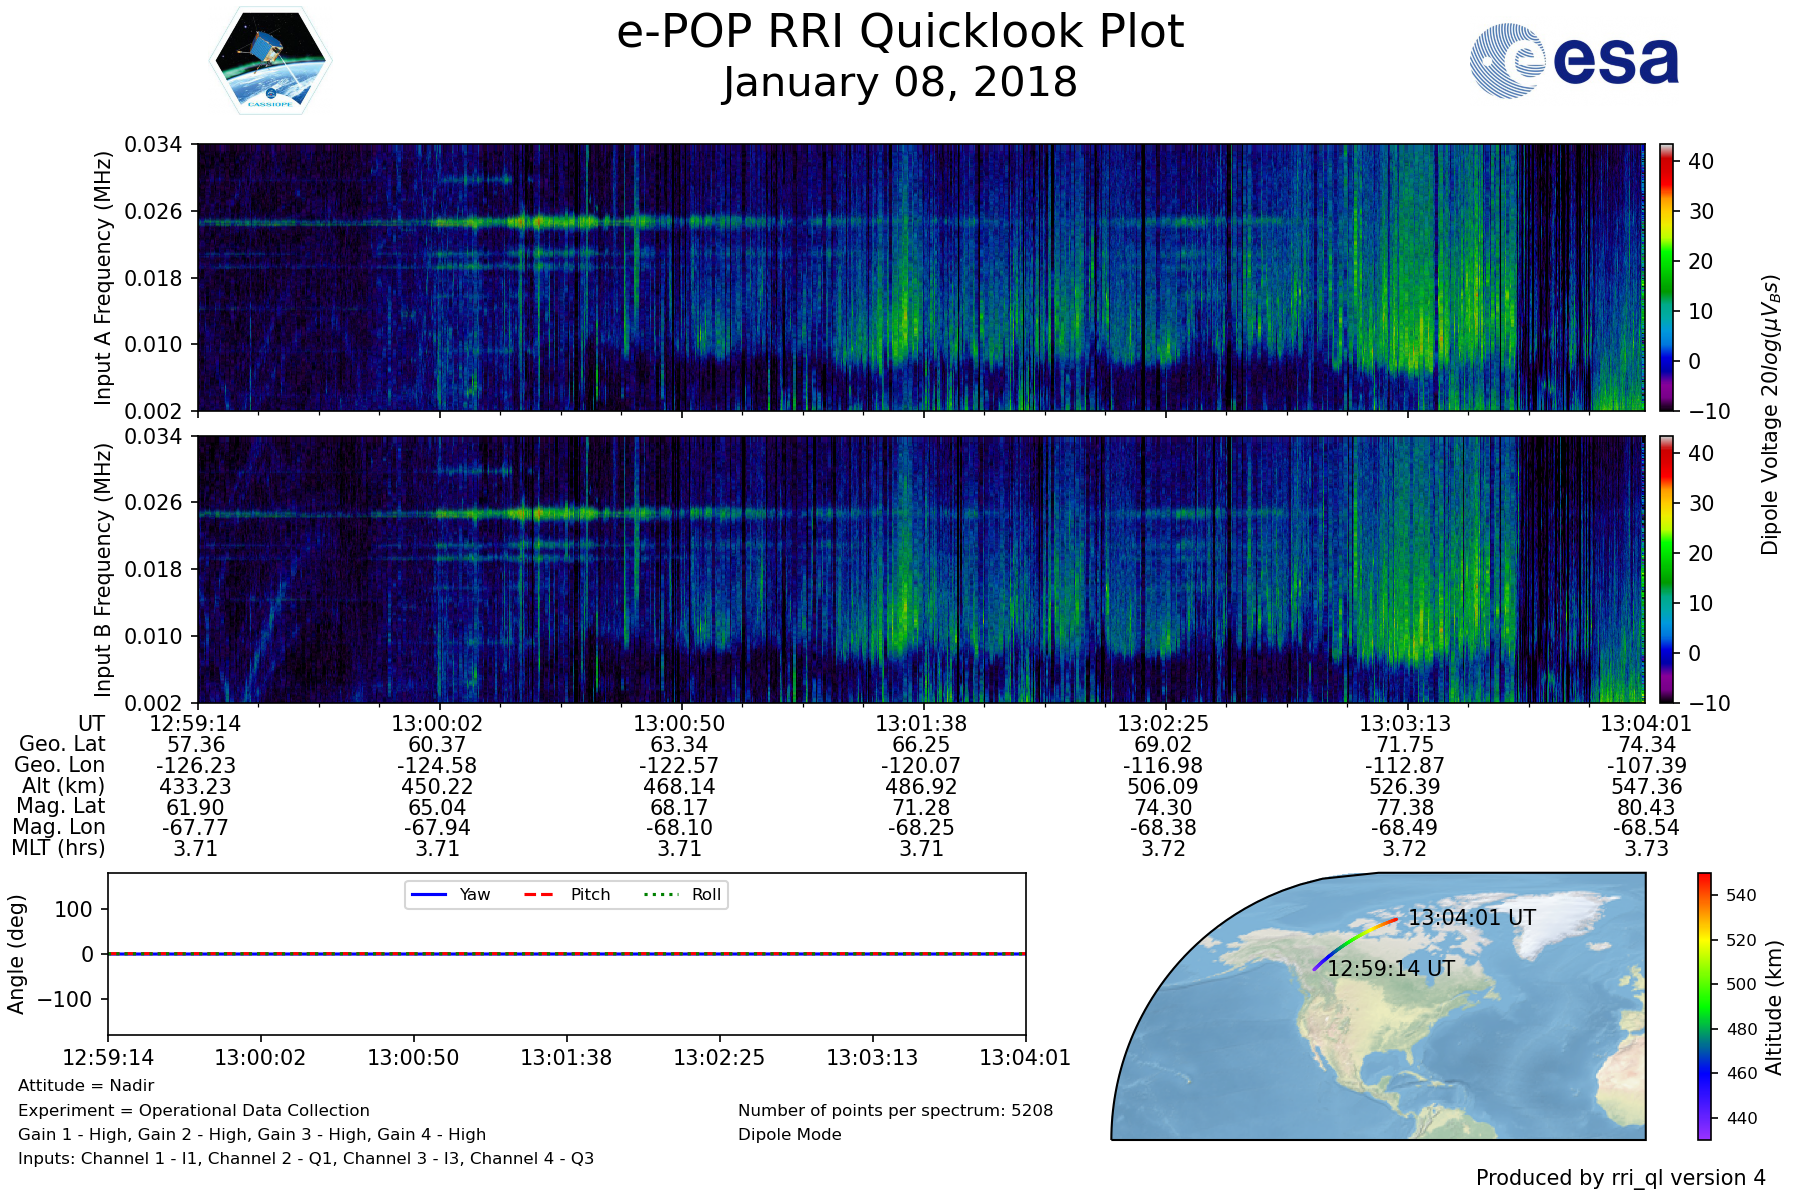This screenshot has width=1800, height=1200.
Task: Click the CASSIOPE satellite hexagon logo
Action: 270,62
